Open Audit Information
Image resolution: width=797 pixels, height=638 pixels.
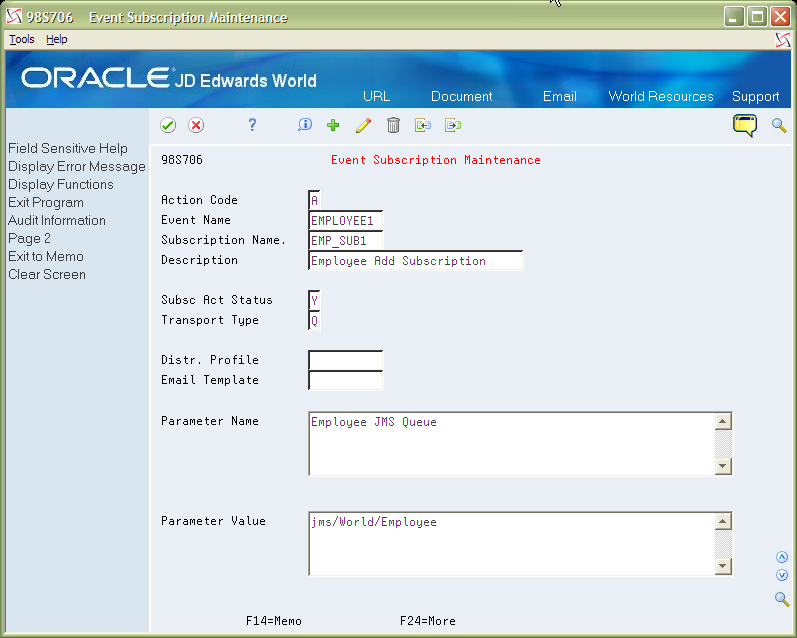point(57,220)
